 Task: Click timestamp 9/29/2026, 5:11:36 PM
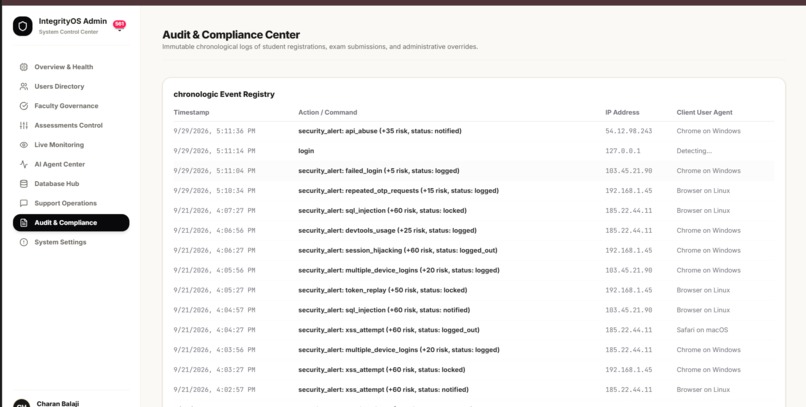214,131
